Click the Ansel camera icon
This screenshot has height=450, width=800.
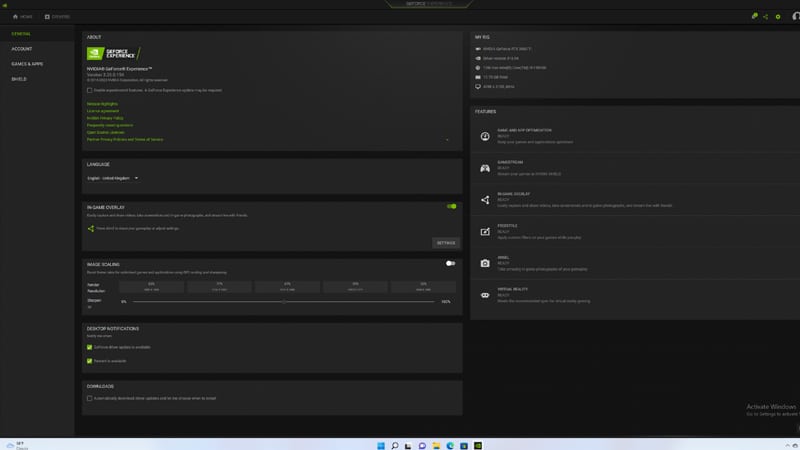(485, 263)
